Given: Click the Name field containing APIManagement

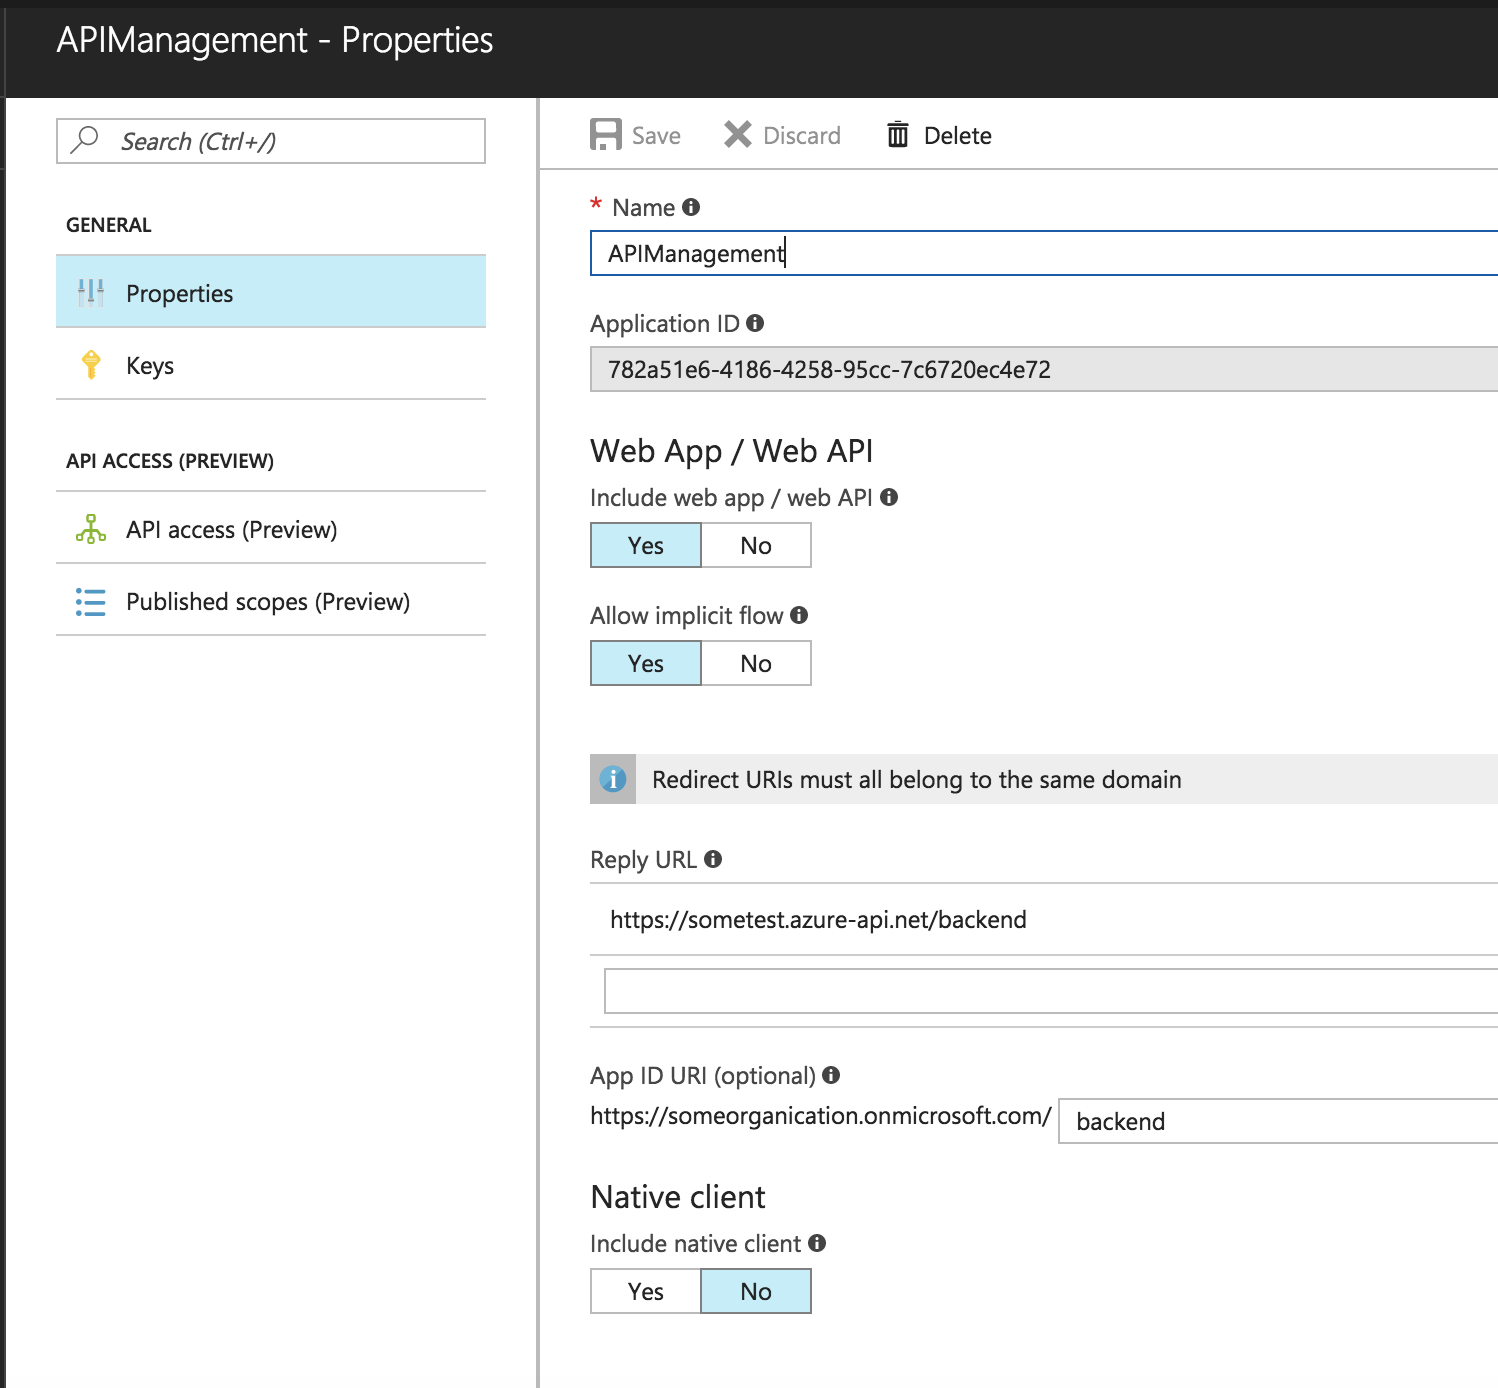Looking at the screenshot, I should (x=1044, y=253).
